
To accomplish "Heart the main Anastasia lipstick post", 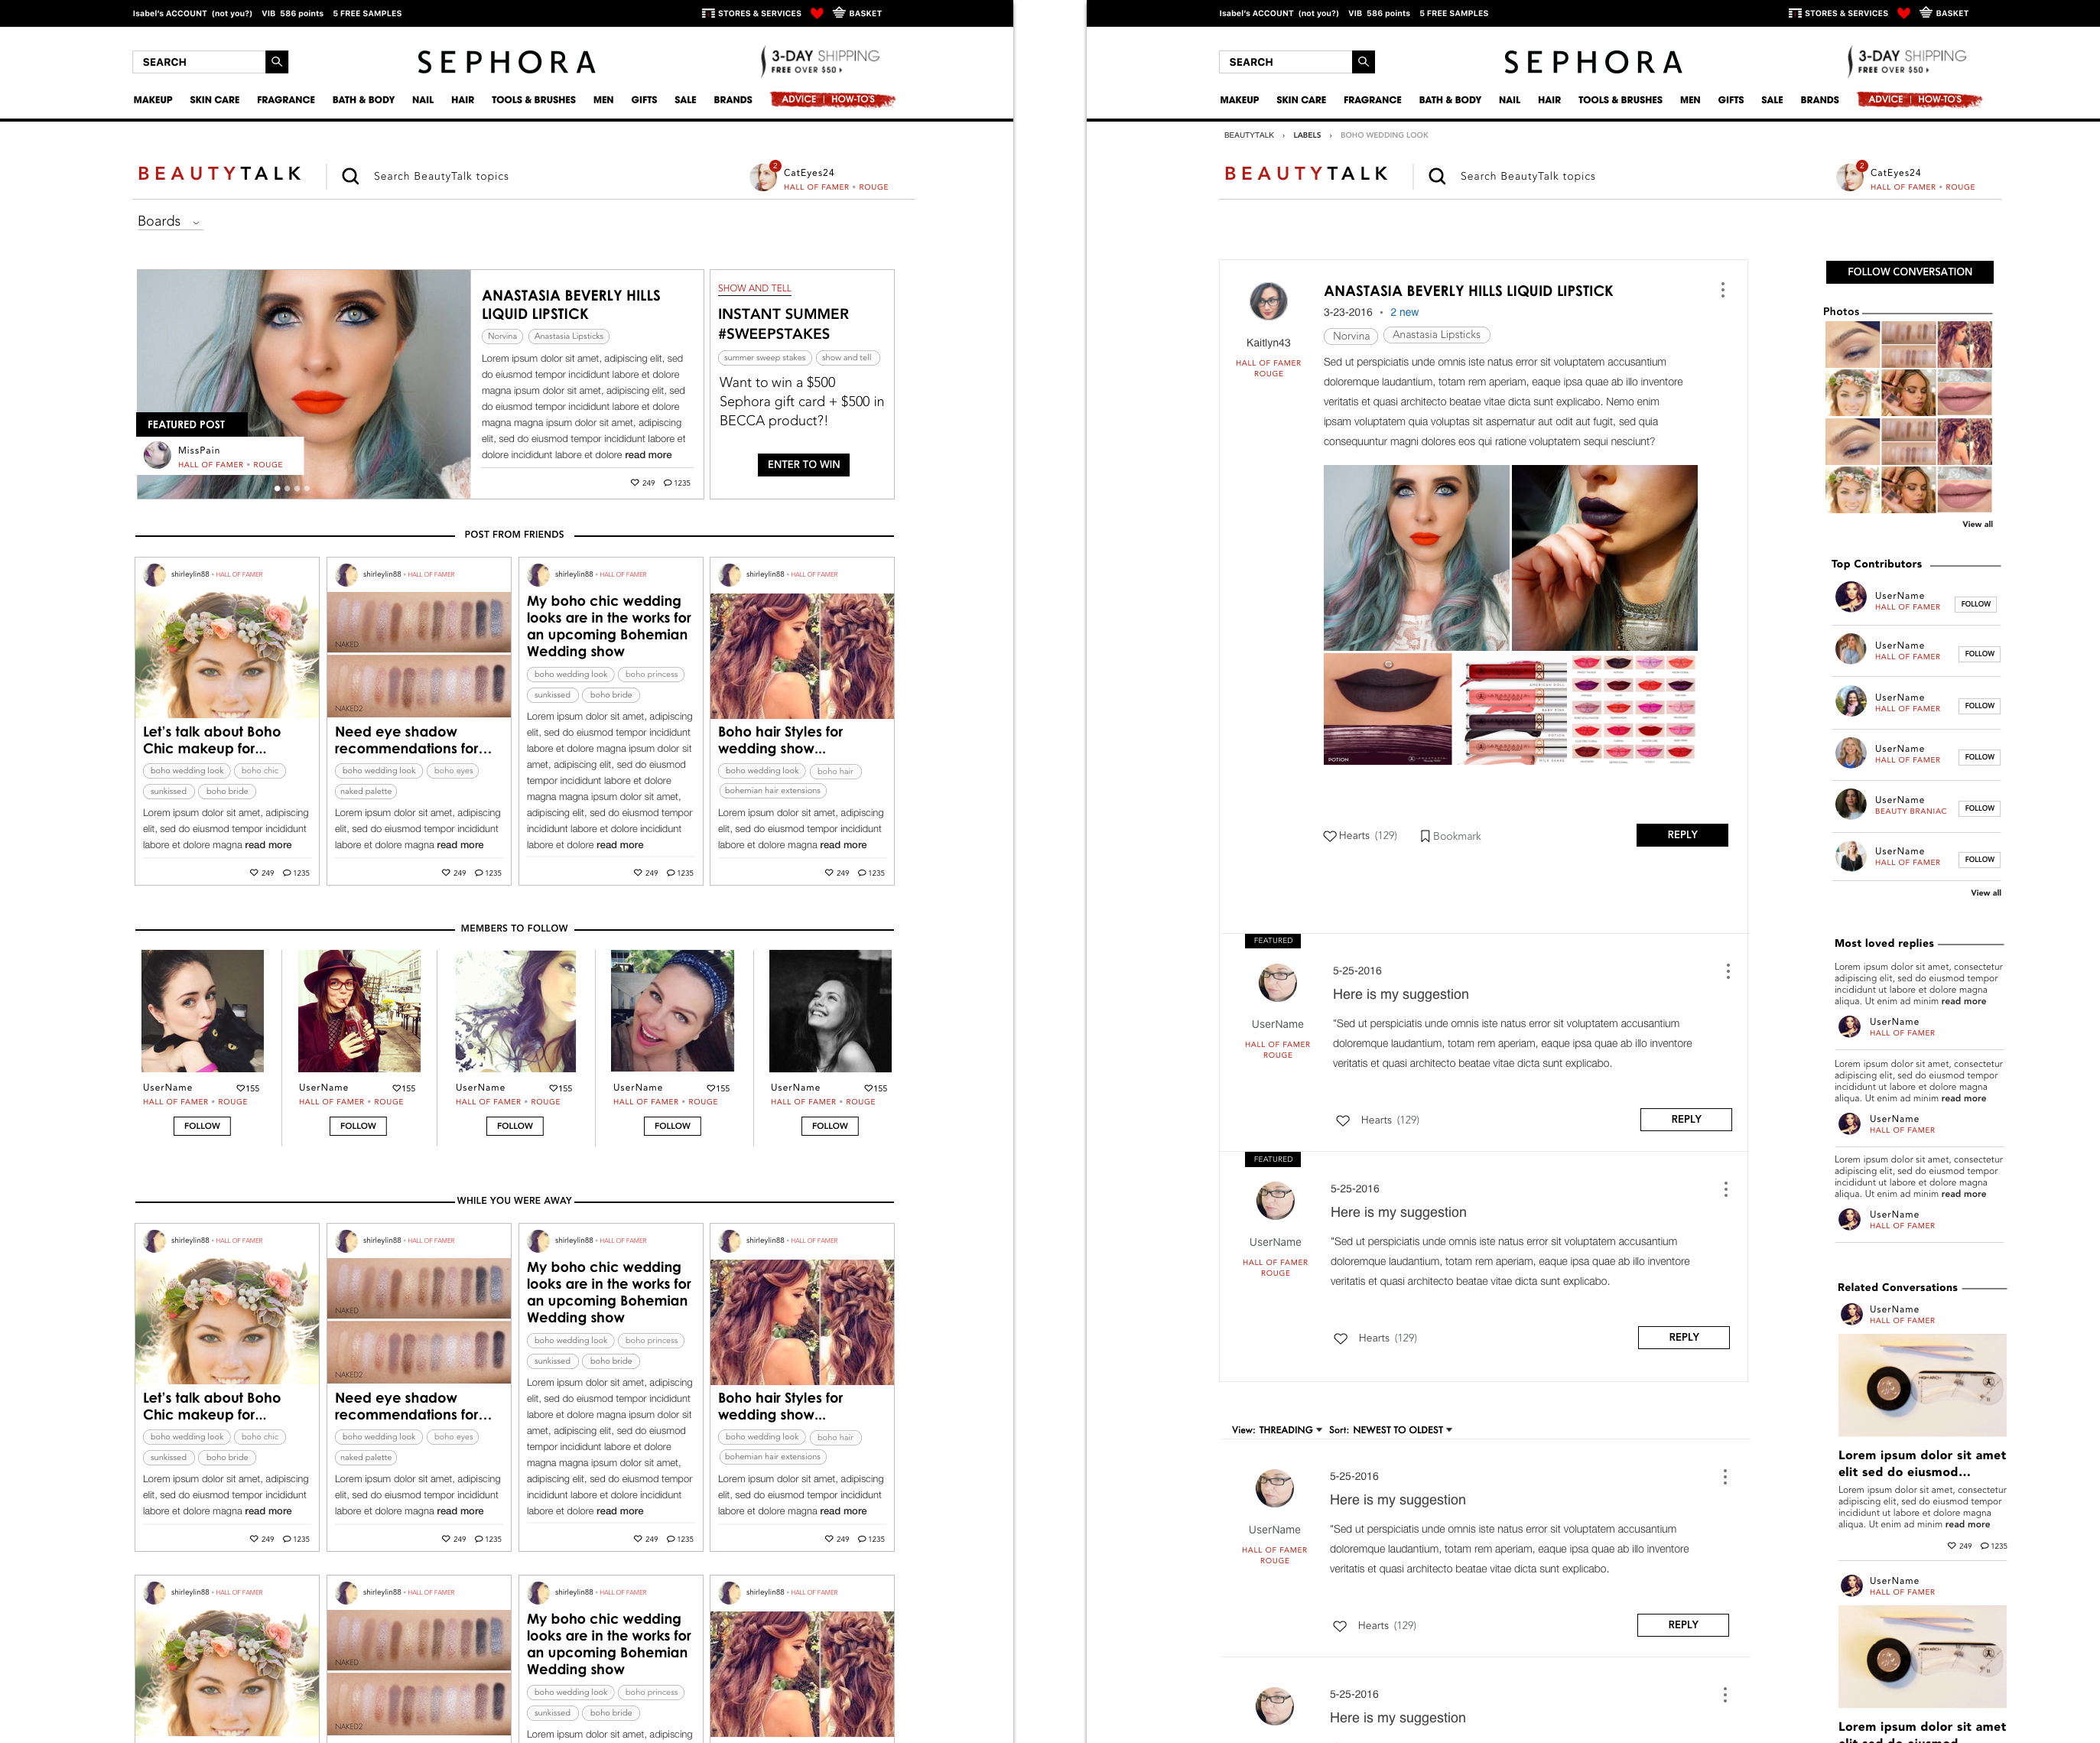I will click(1330, 836).
